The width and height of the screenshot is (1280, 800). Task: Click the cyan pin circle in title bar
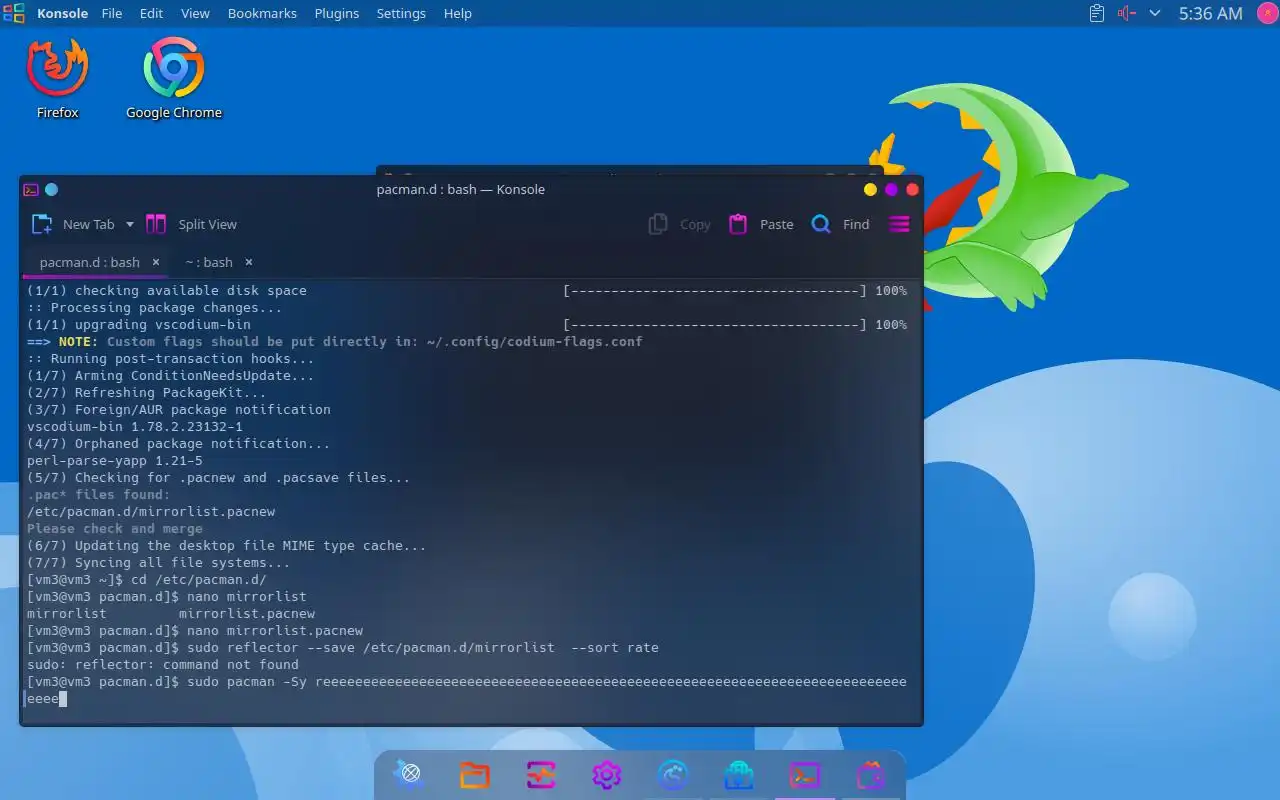coord(52,189)
